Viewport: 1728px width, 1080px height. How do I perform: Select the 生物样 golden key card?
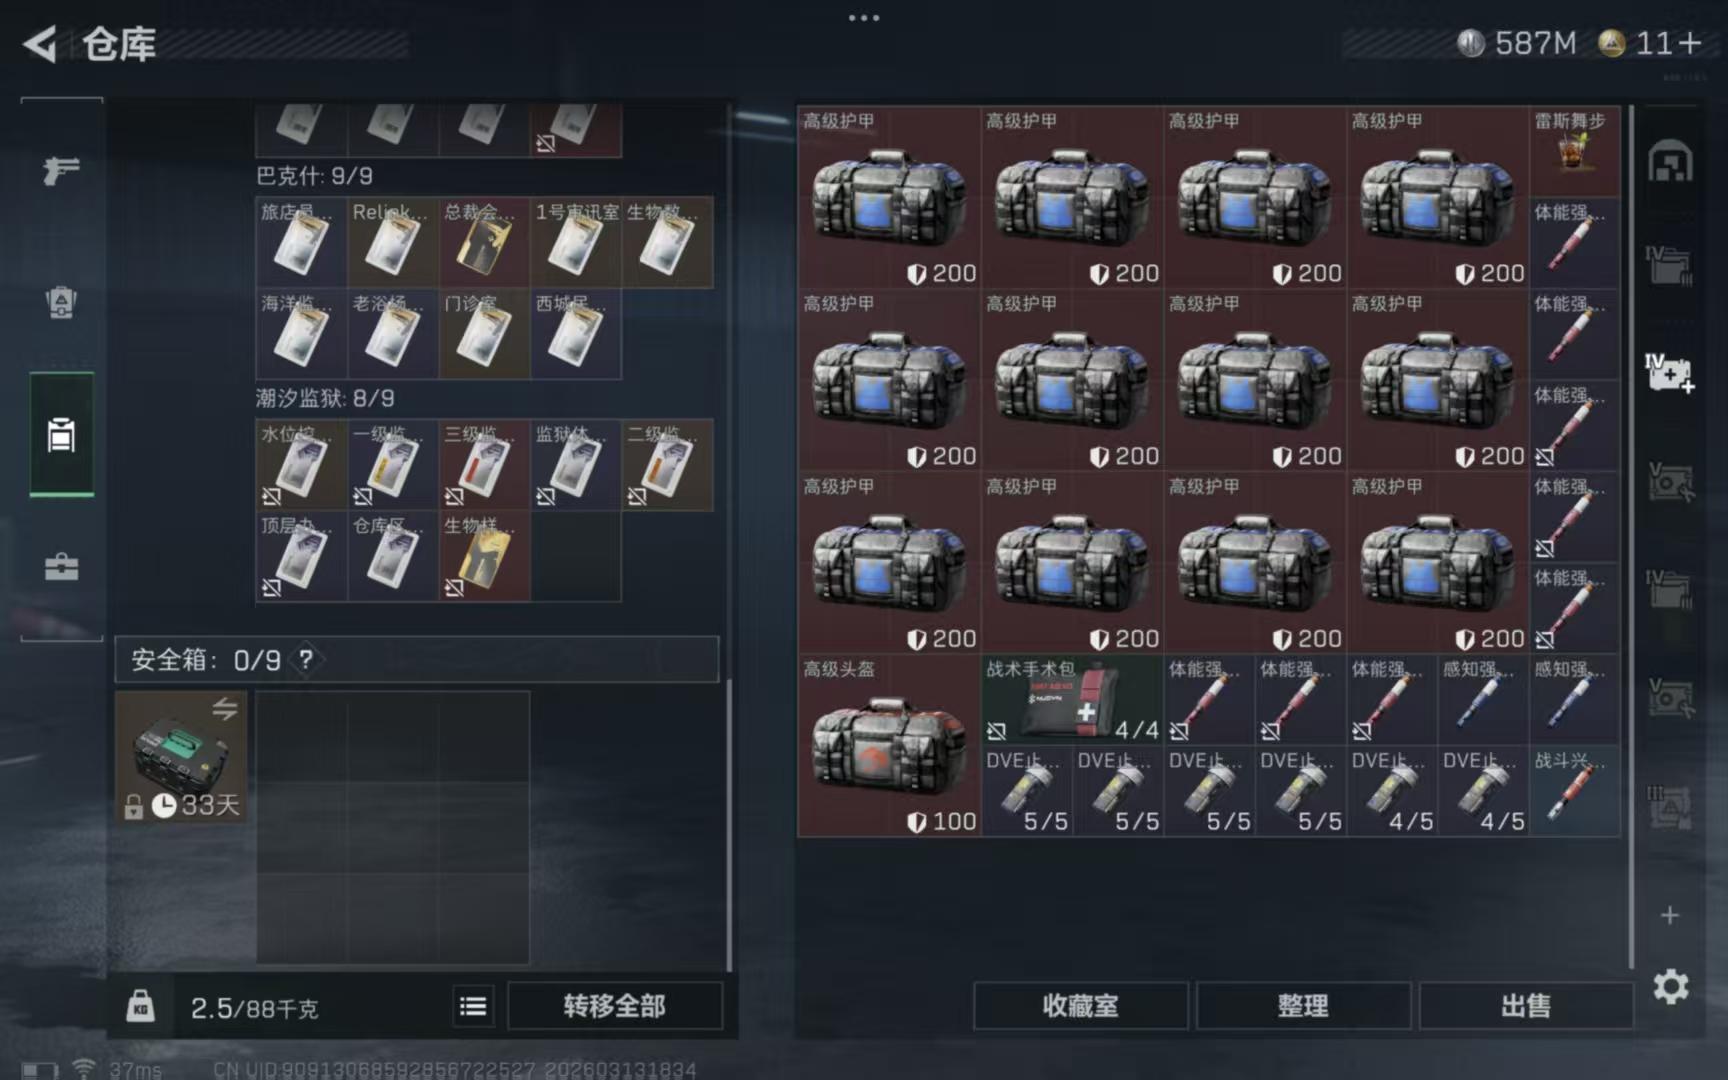pos(484,556)
